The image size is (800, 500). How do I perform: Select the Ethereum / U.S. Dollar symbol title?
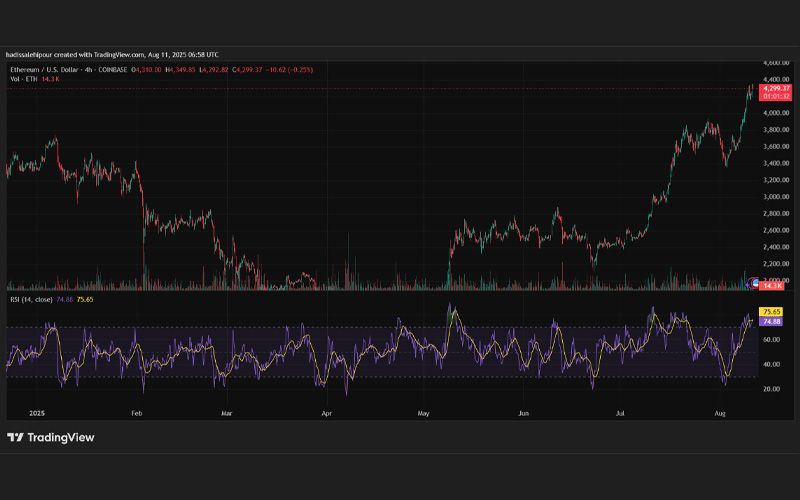(43, 69)
